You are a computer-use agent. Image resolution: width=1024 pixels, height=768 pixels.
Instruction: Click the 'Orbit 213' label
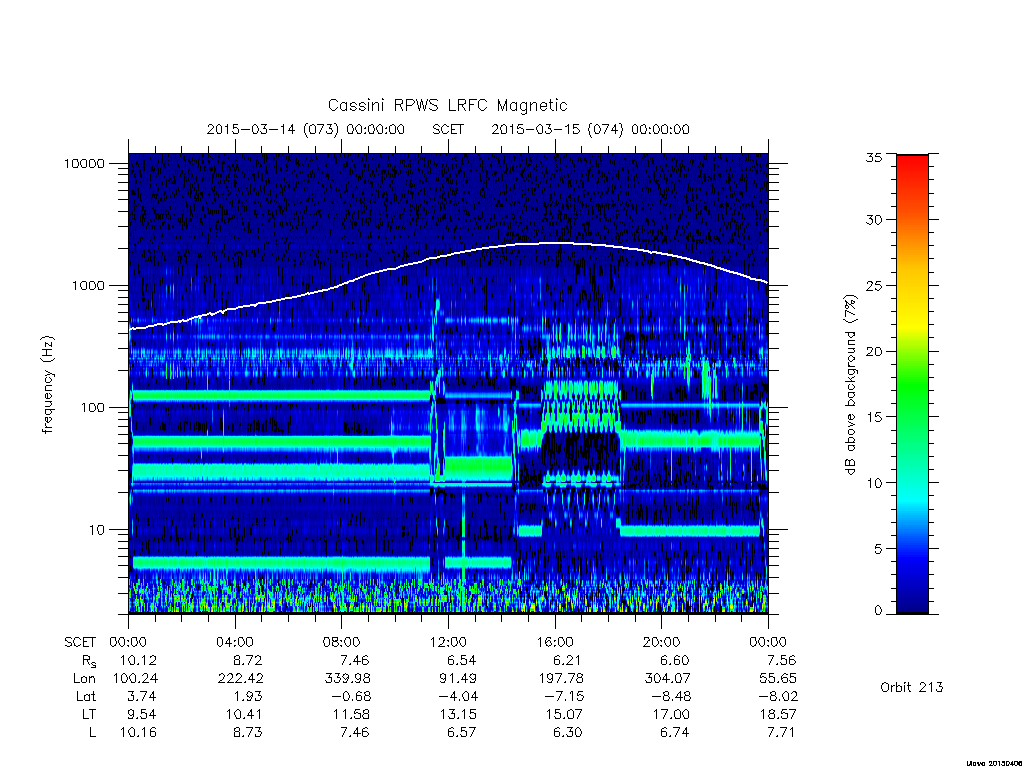(x=912, y=688)
